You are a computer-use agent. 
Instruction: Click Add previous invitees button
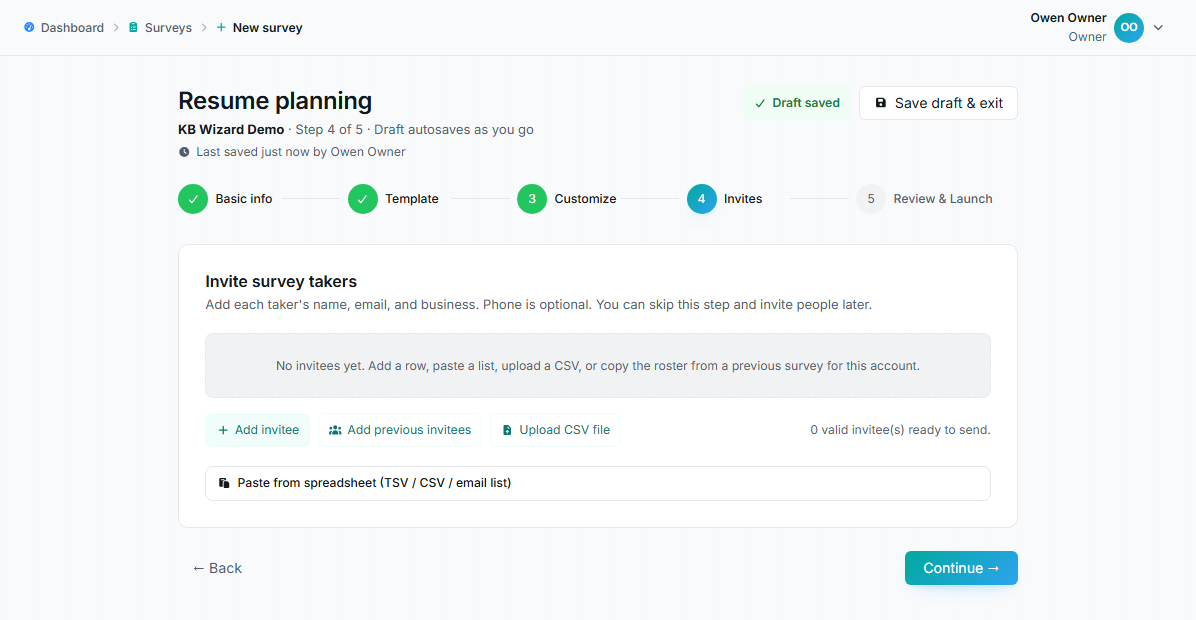point(400,430)
